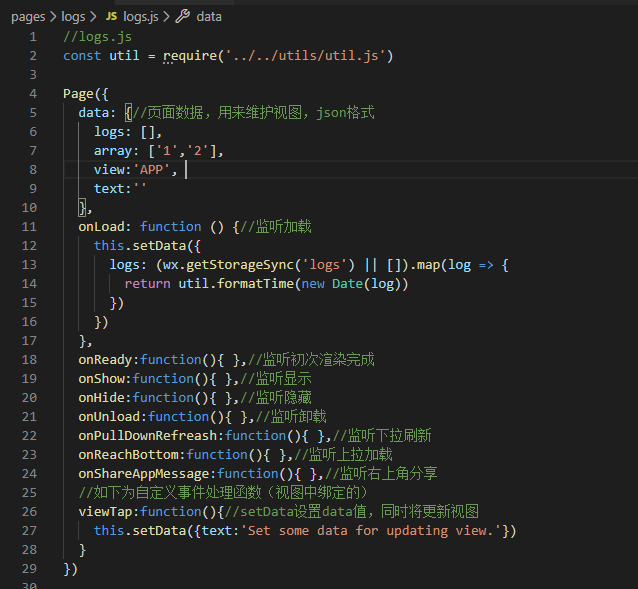Viewport: 638px width, 589px height.
Task: Click 'onShareAppMessage:' on line 24
Action: 147,473
